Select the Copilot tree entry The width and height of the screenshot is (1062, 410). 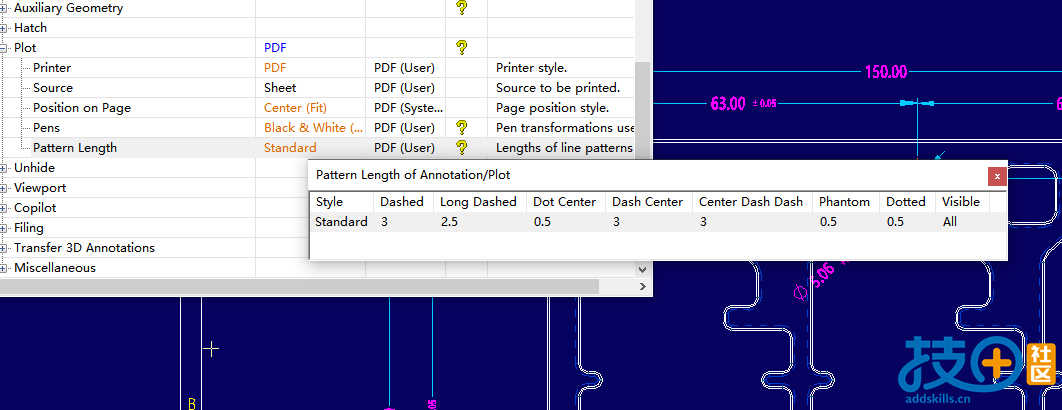pyautogui.click(x=35, y=208)
